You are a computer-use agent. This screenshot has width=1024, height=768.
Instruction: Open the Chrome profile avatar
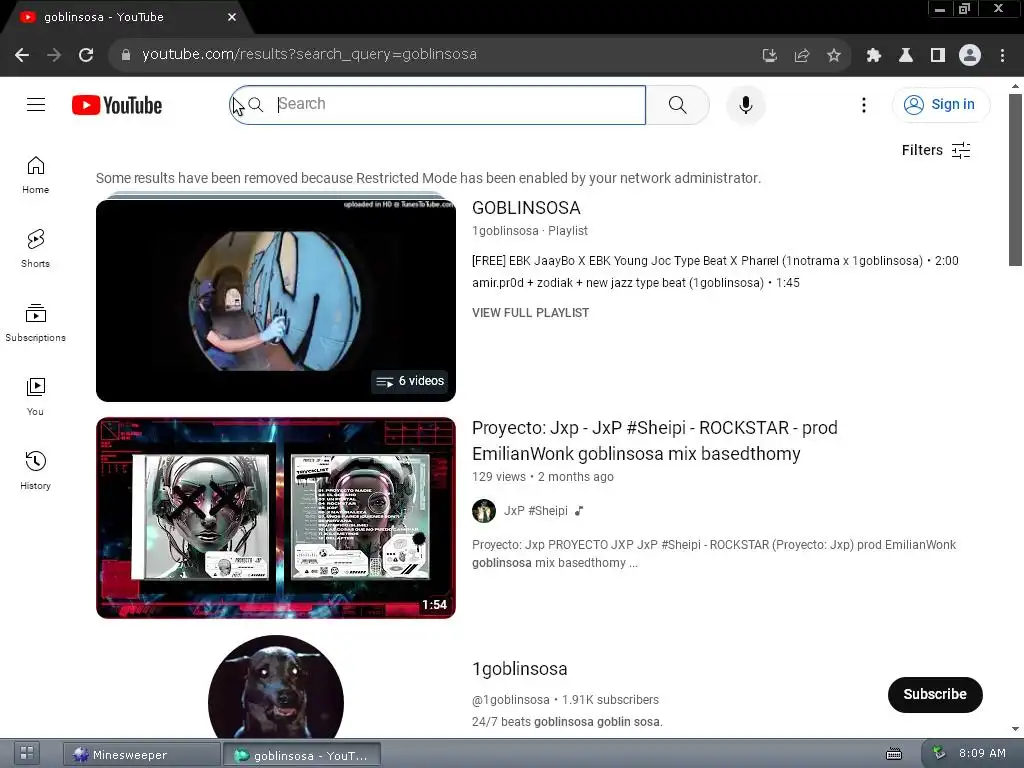click(970, 56)
